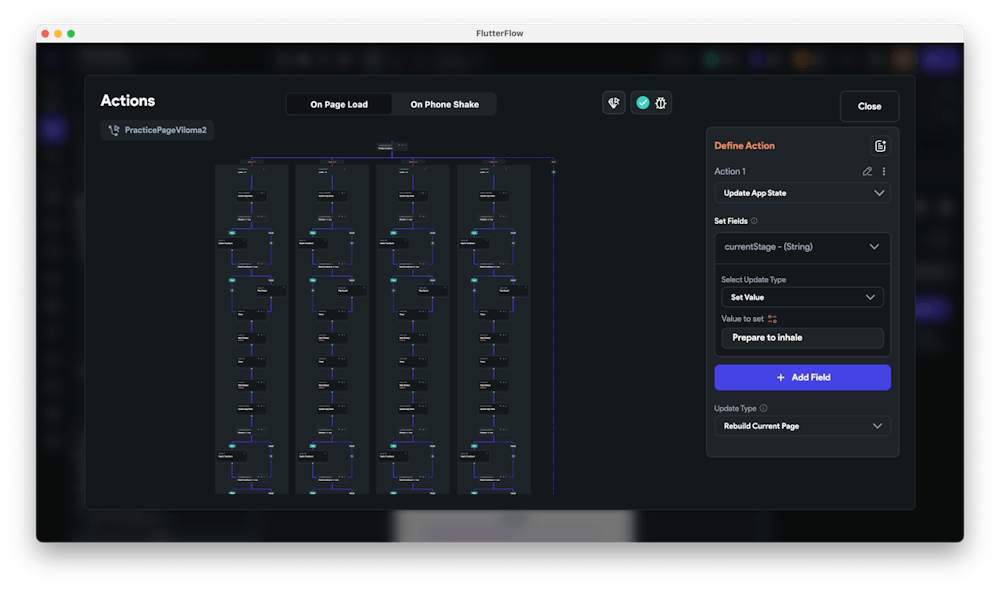Expand the currentStage - (String) field
1000x590 pixels.
click(x=802, y=247)
